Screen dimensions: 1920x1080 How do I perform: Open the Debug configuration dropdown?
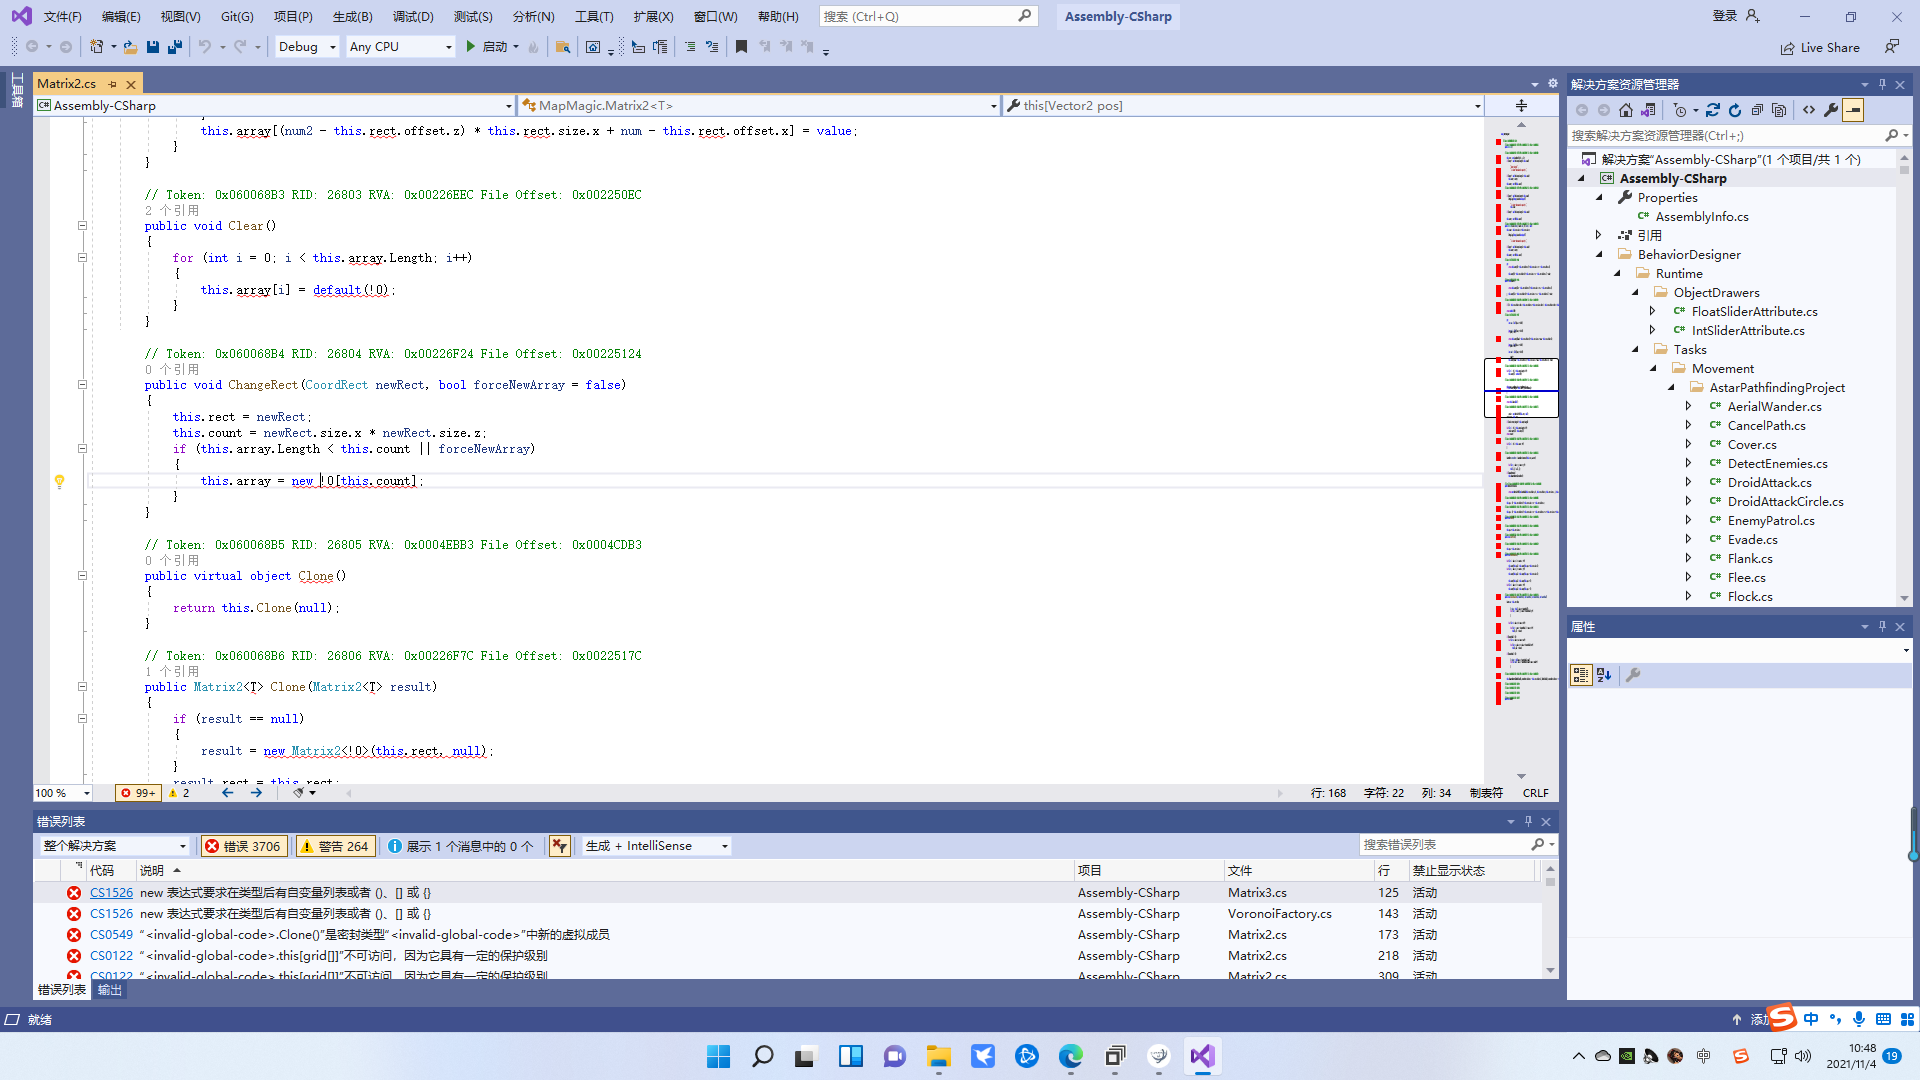307,47
